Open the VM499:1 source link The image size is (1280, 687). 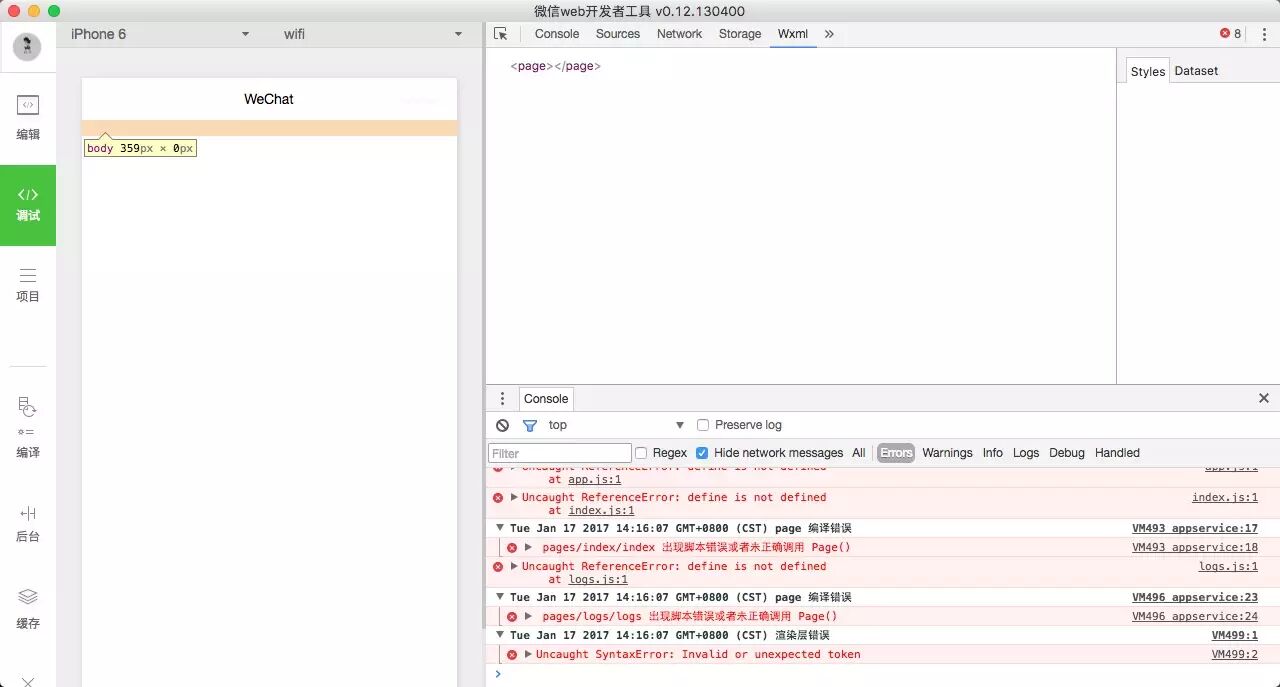tap(1235, 635)
